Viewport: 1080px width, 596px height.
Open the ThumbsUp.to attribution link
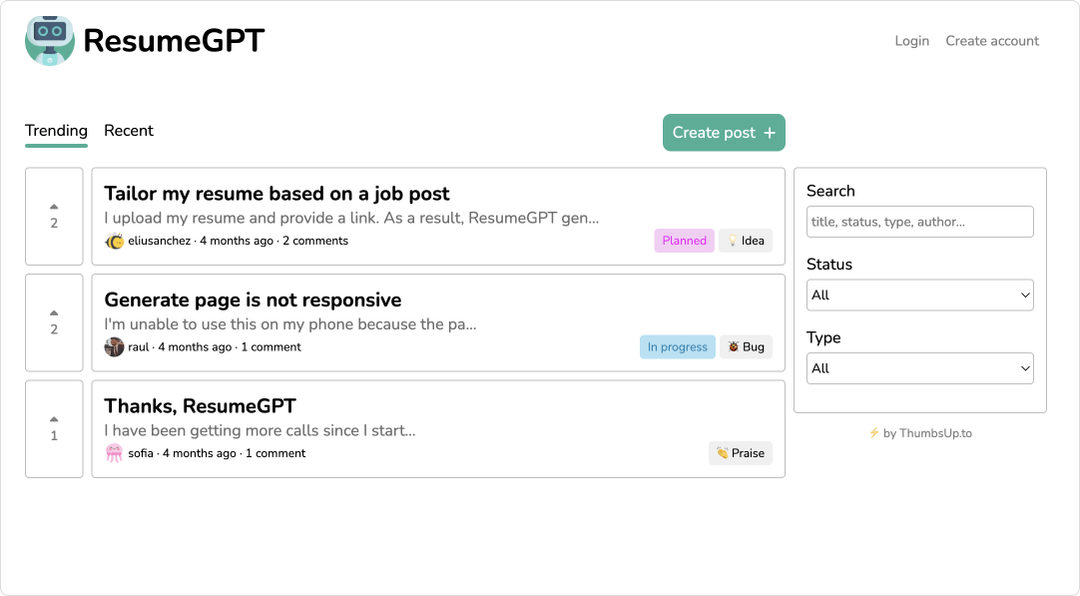click(x=927, y=433)
